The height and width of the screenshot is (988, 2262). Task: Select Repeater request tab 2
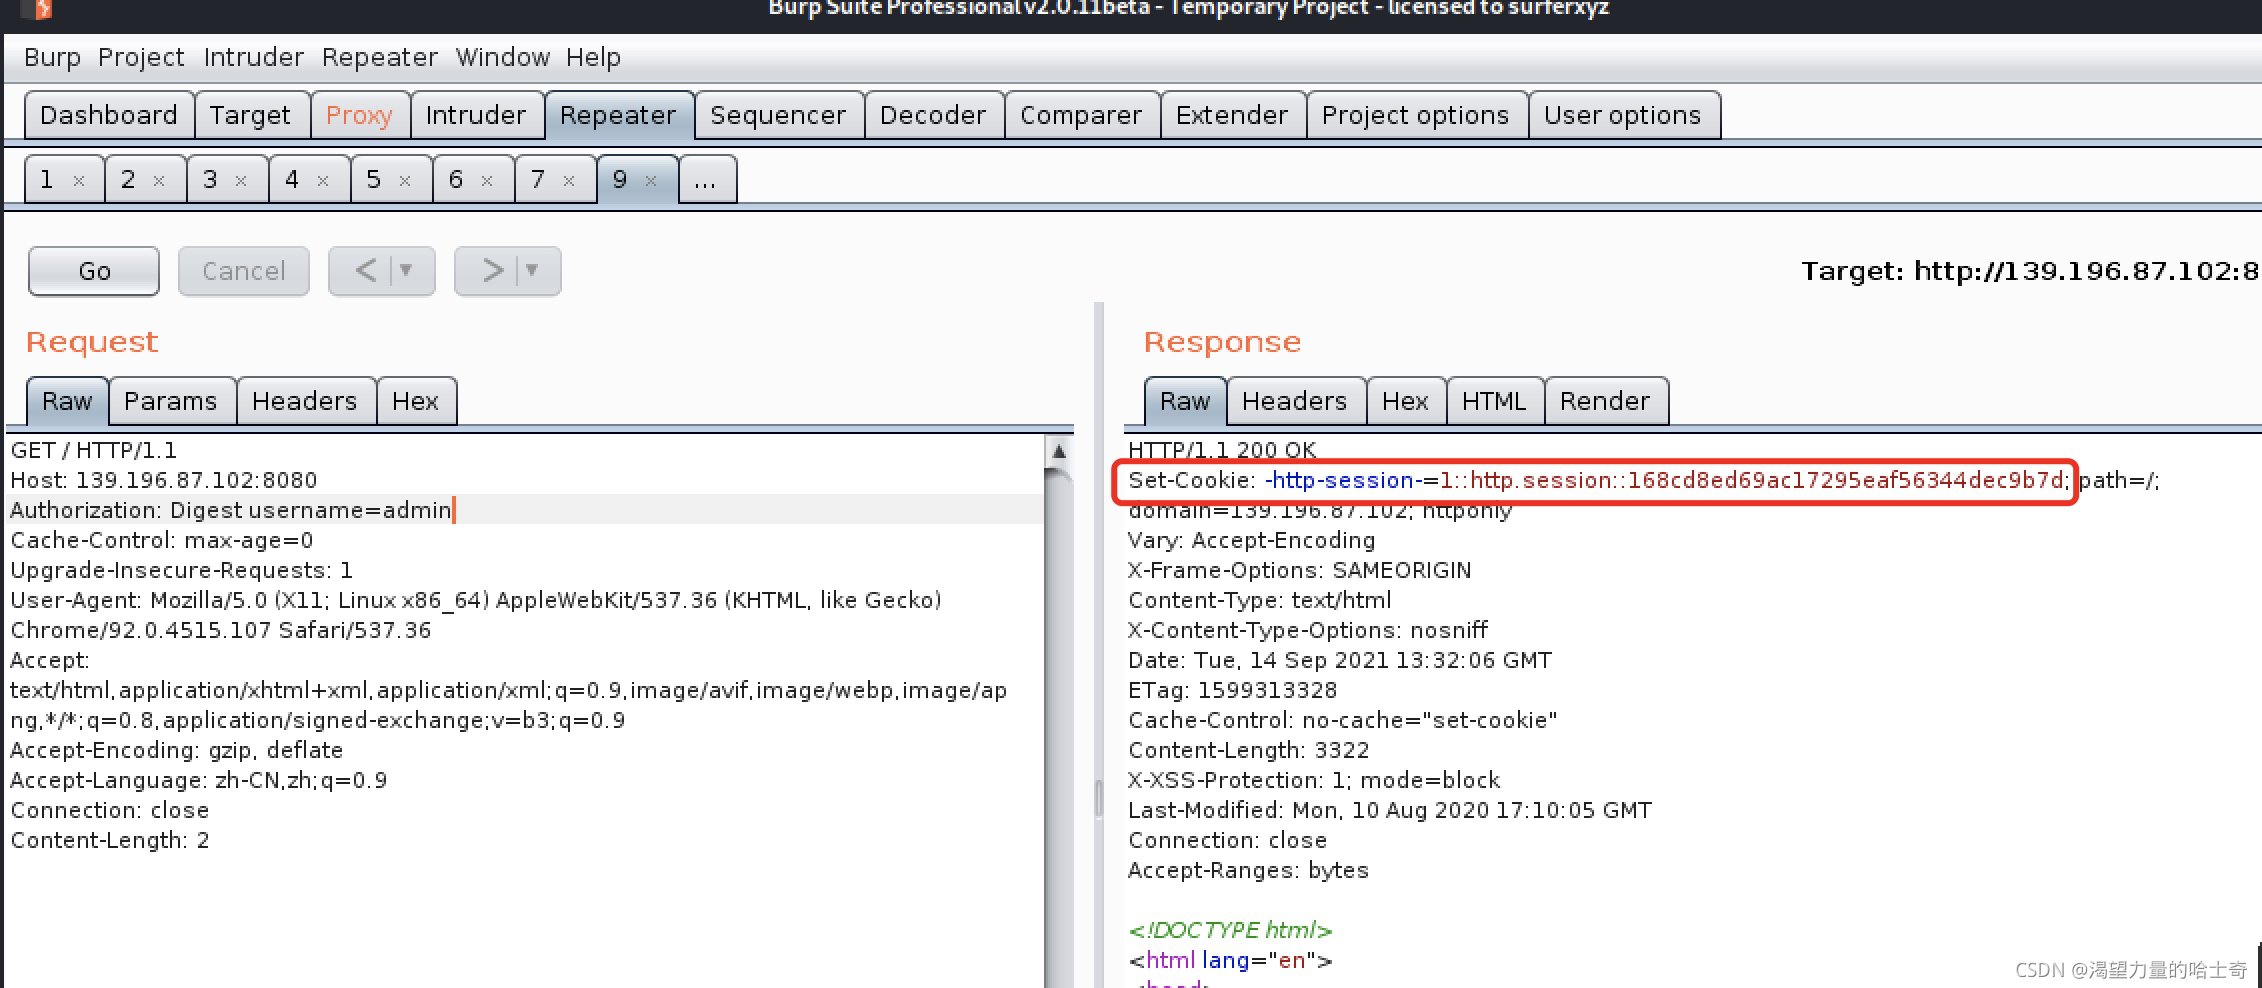(128, 180)
